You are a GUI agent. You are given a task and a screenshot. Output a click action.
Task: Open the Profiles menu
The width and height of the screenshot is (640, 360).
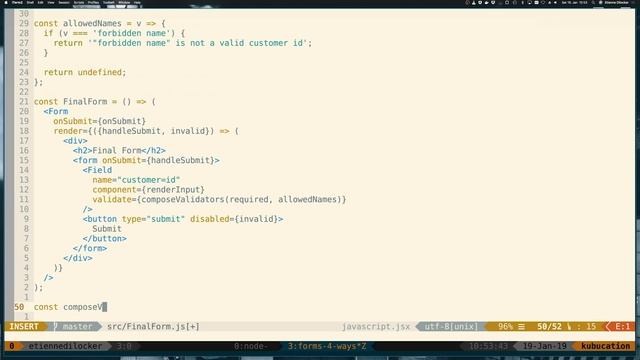coord(93,2)
